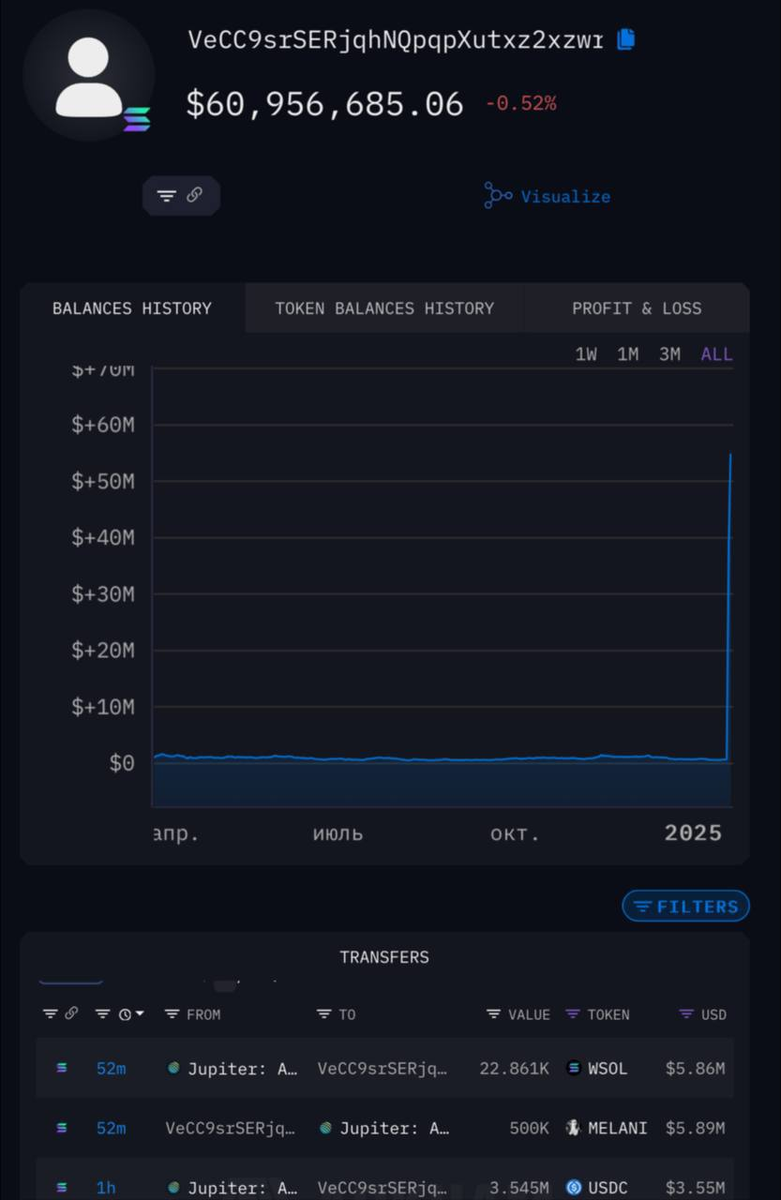Copy the wallet address with copy icon
This screenshot has width=781, height=1200.
click(x=626, y=40)
